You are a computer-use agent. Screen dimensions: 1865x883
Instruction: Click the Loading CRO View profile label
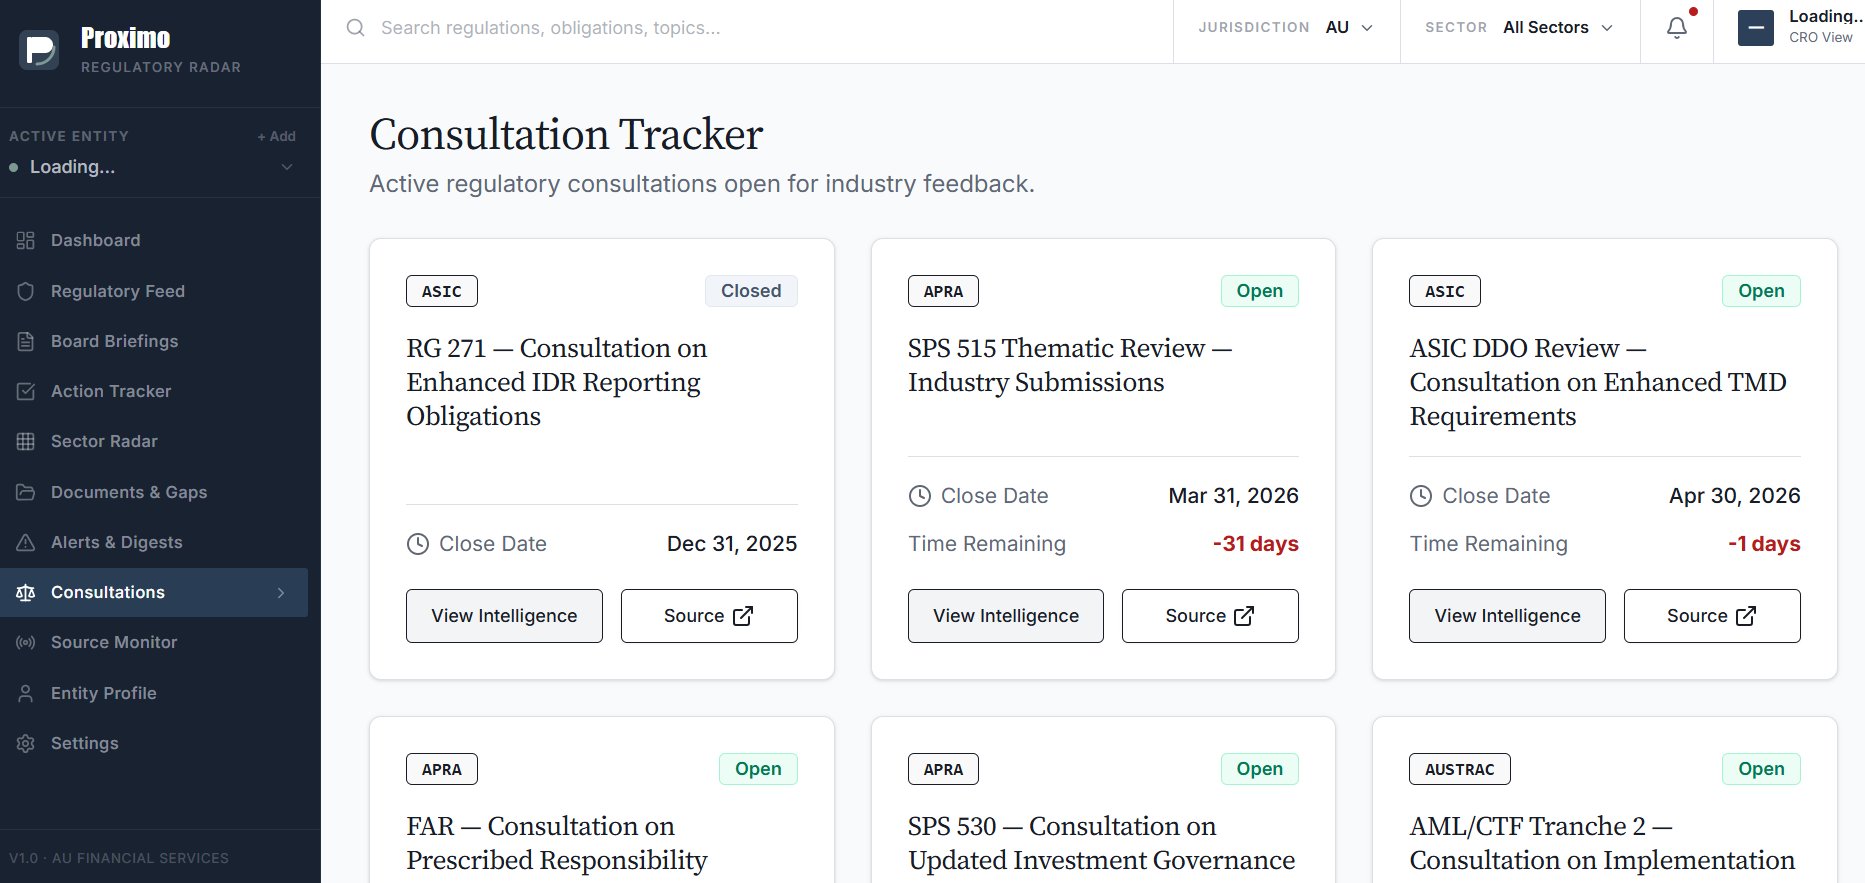(x=1825, y=27)
